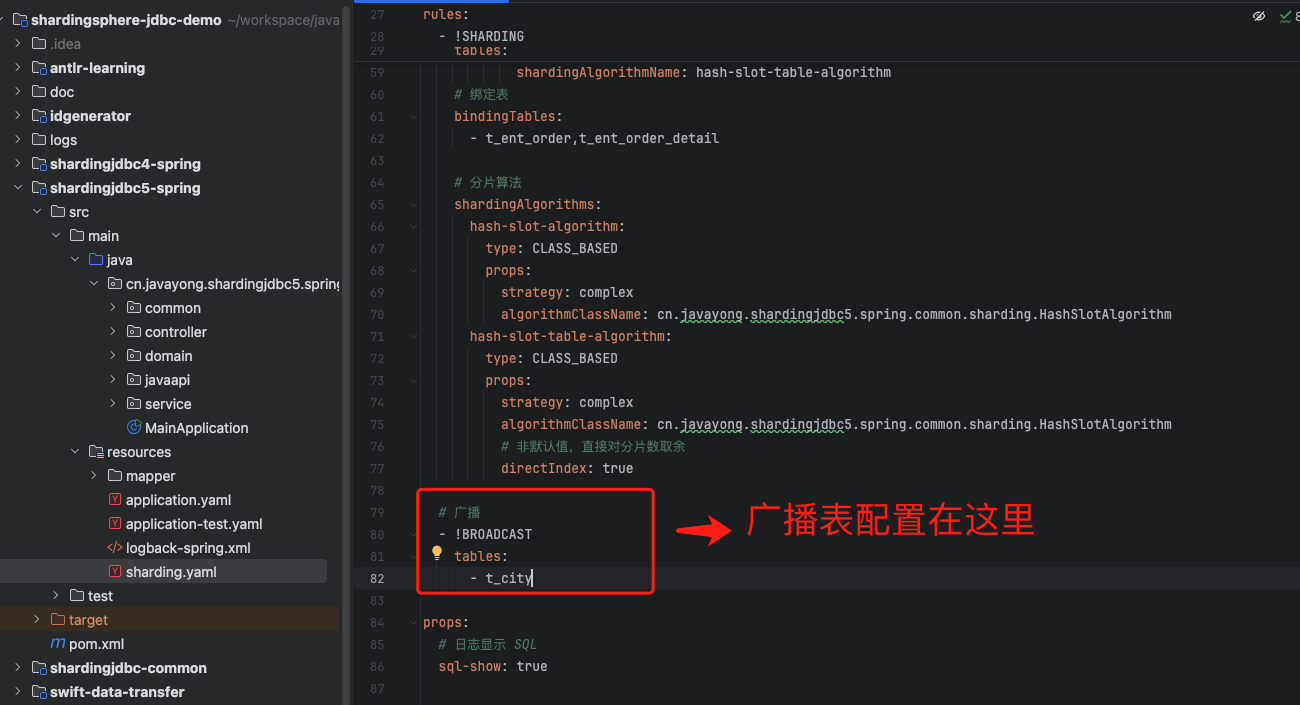Collapse the resources folder

pos(75,452)
